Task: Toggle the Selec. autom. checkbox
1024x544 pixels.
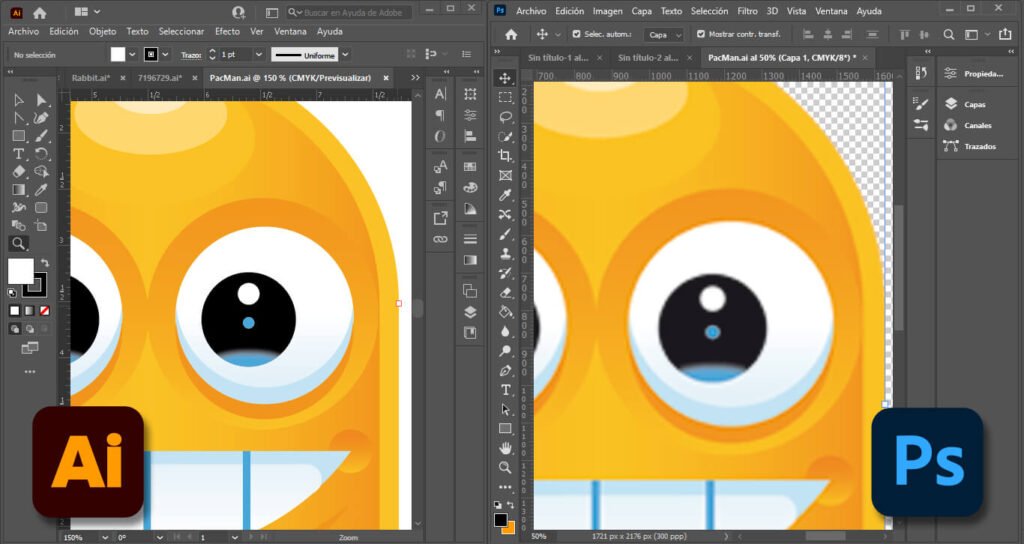Action: [x=576, y=34]
